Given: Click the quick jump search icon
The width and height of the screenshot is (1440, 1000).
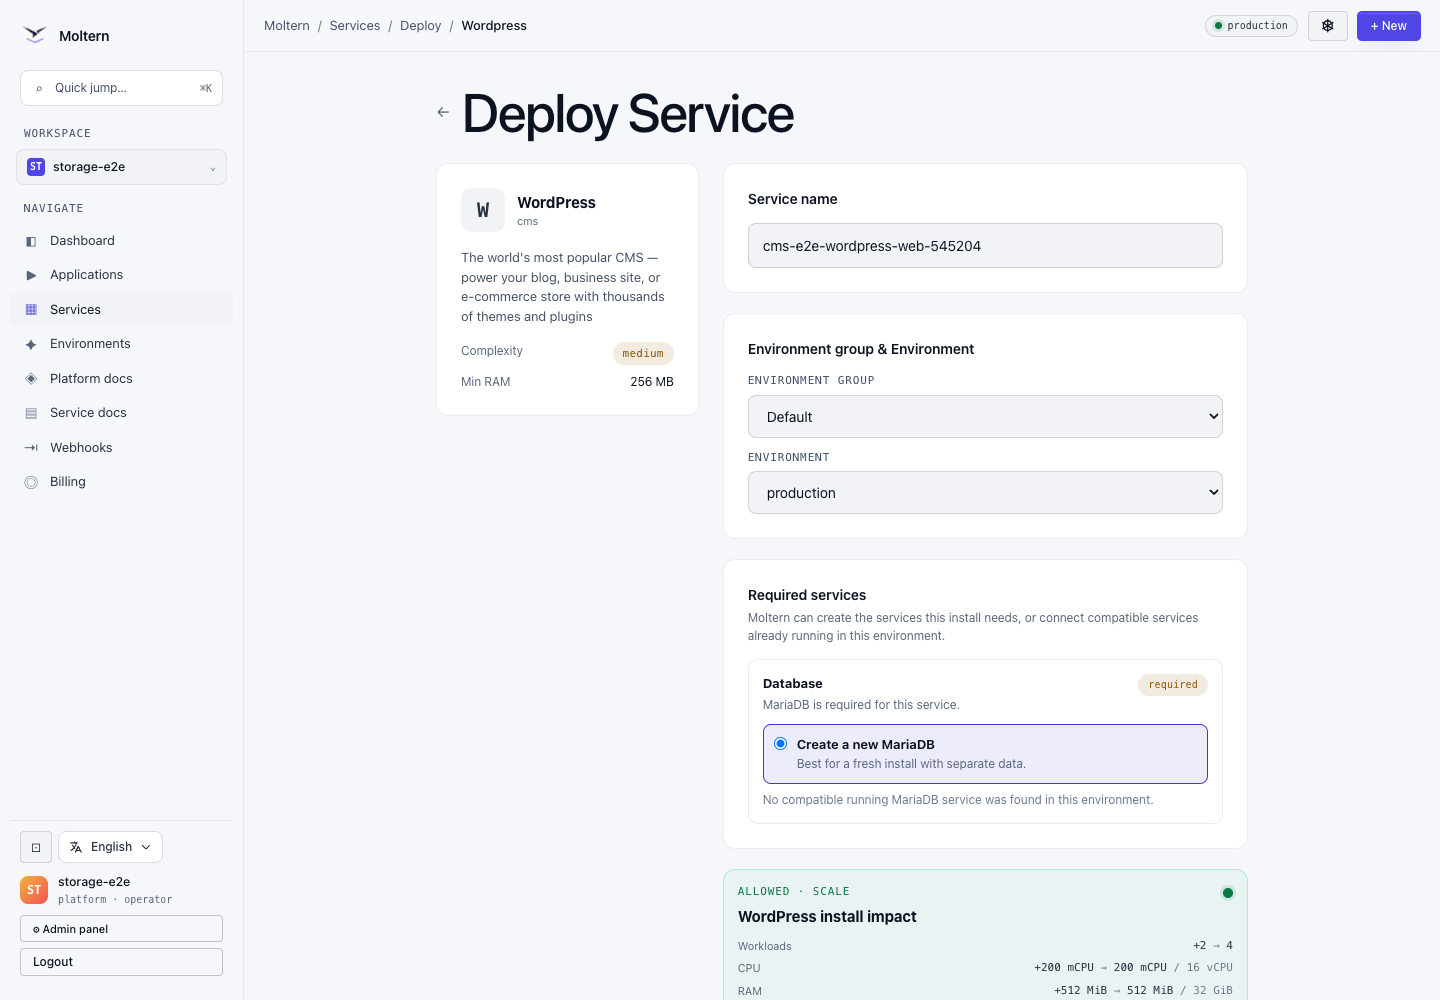Looking at the screenshot, I should point(39,88).
